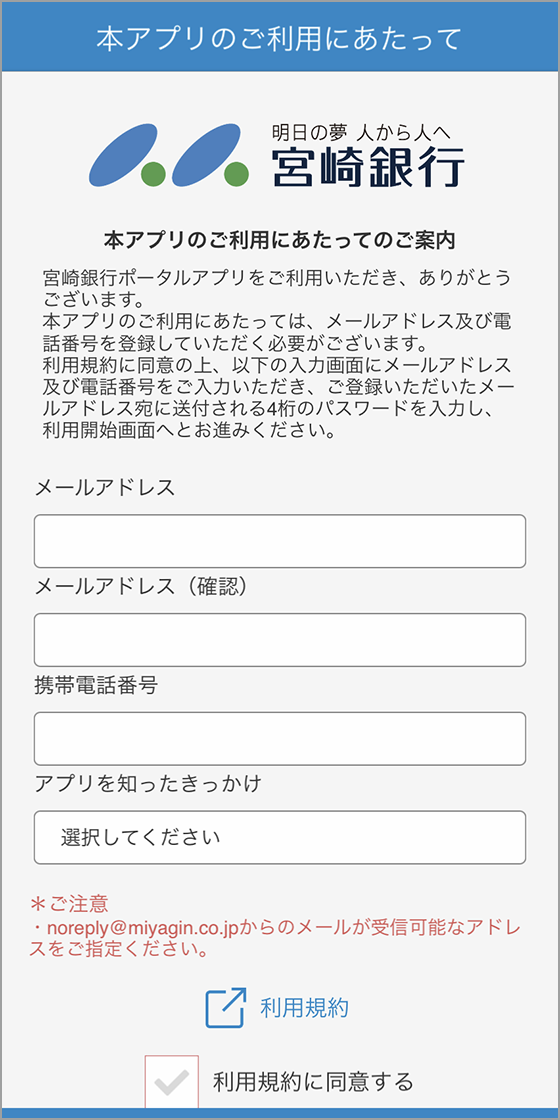Click the 本アプリのご利用にあたってのご案内 heading
The height and width of the screenshot is (1120, 560).
coord(279,240)
